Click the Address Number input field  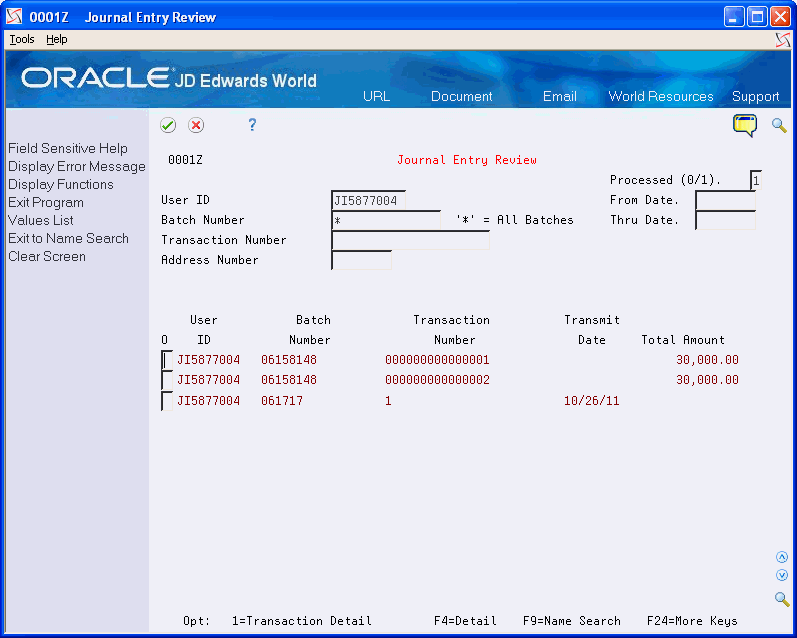point(361,260)
